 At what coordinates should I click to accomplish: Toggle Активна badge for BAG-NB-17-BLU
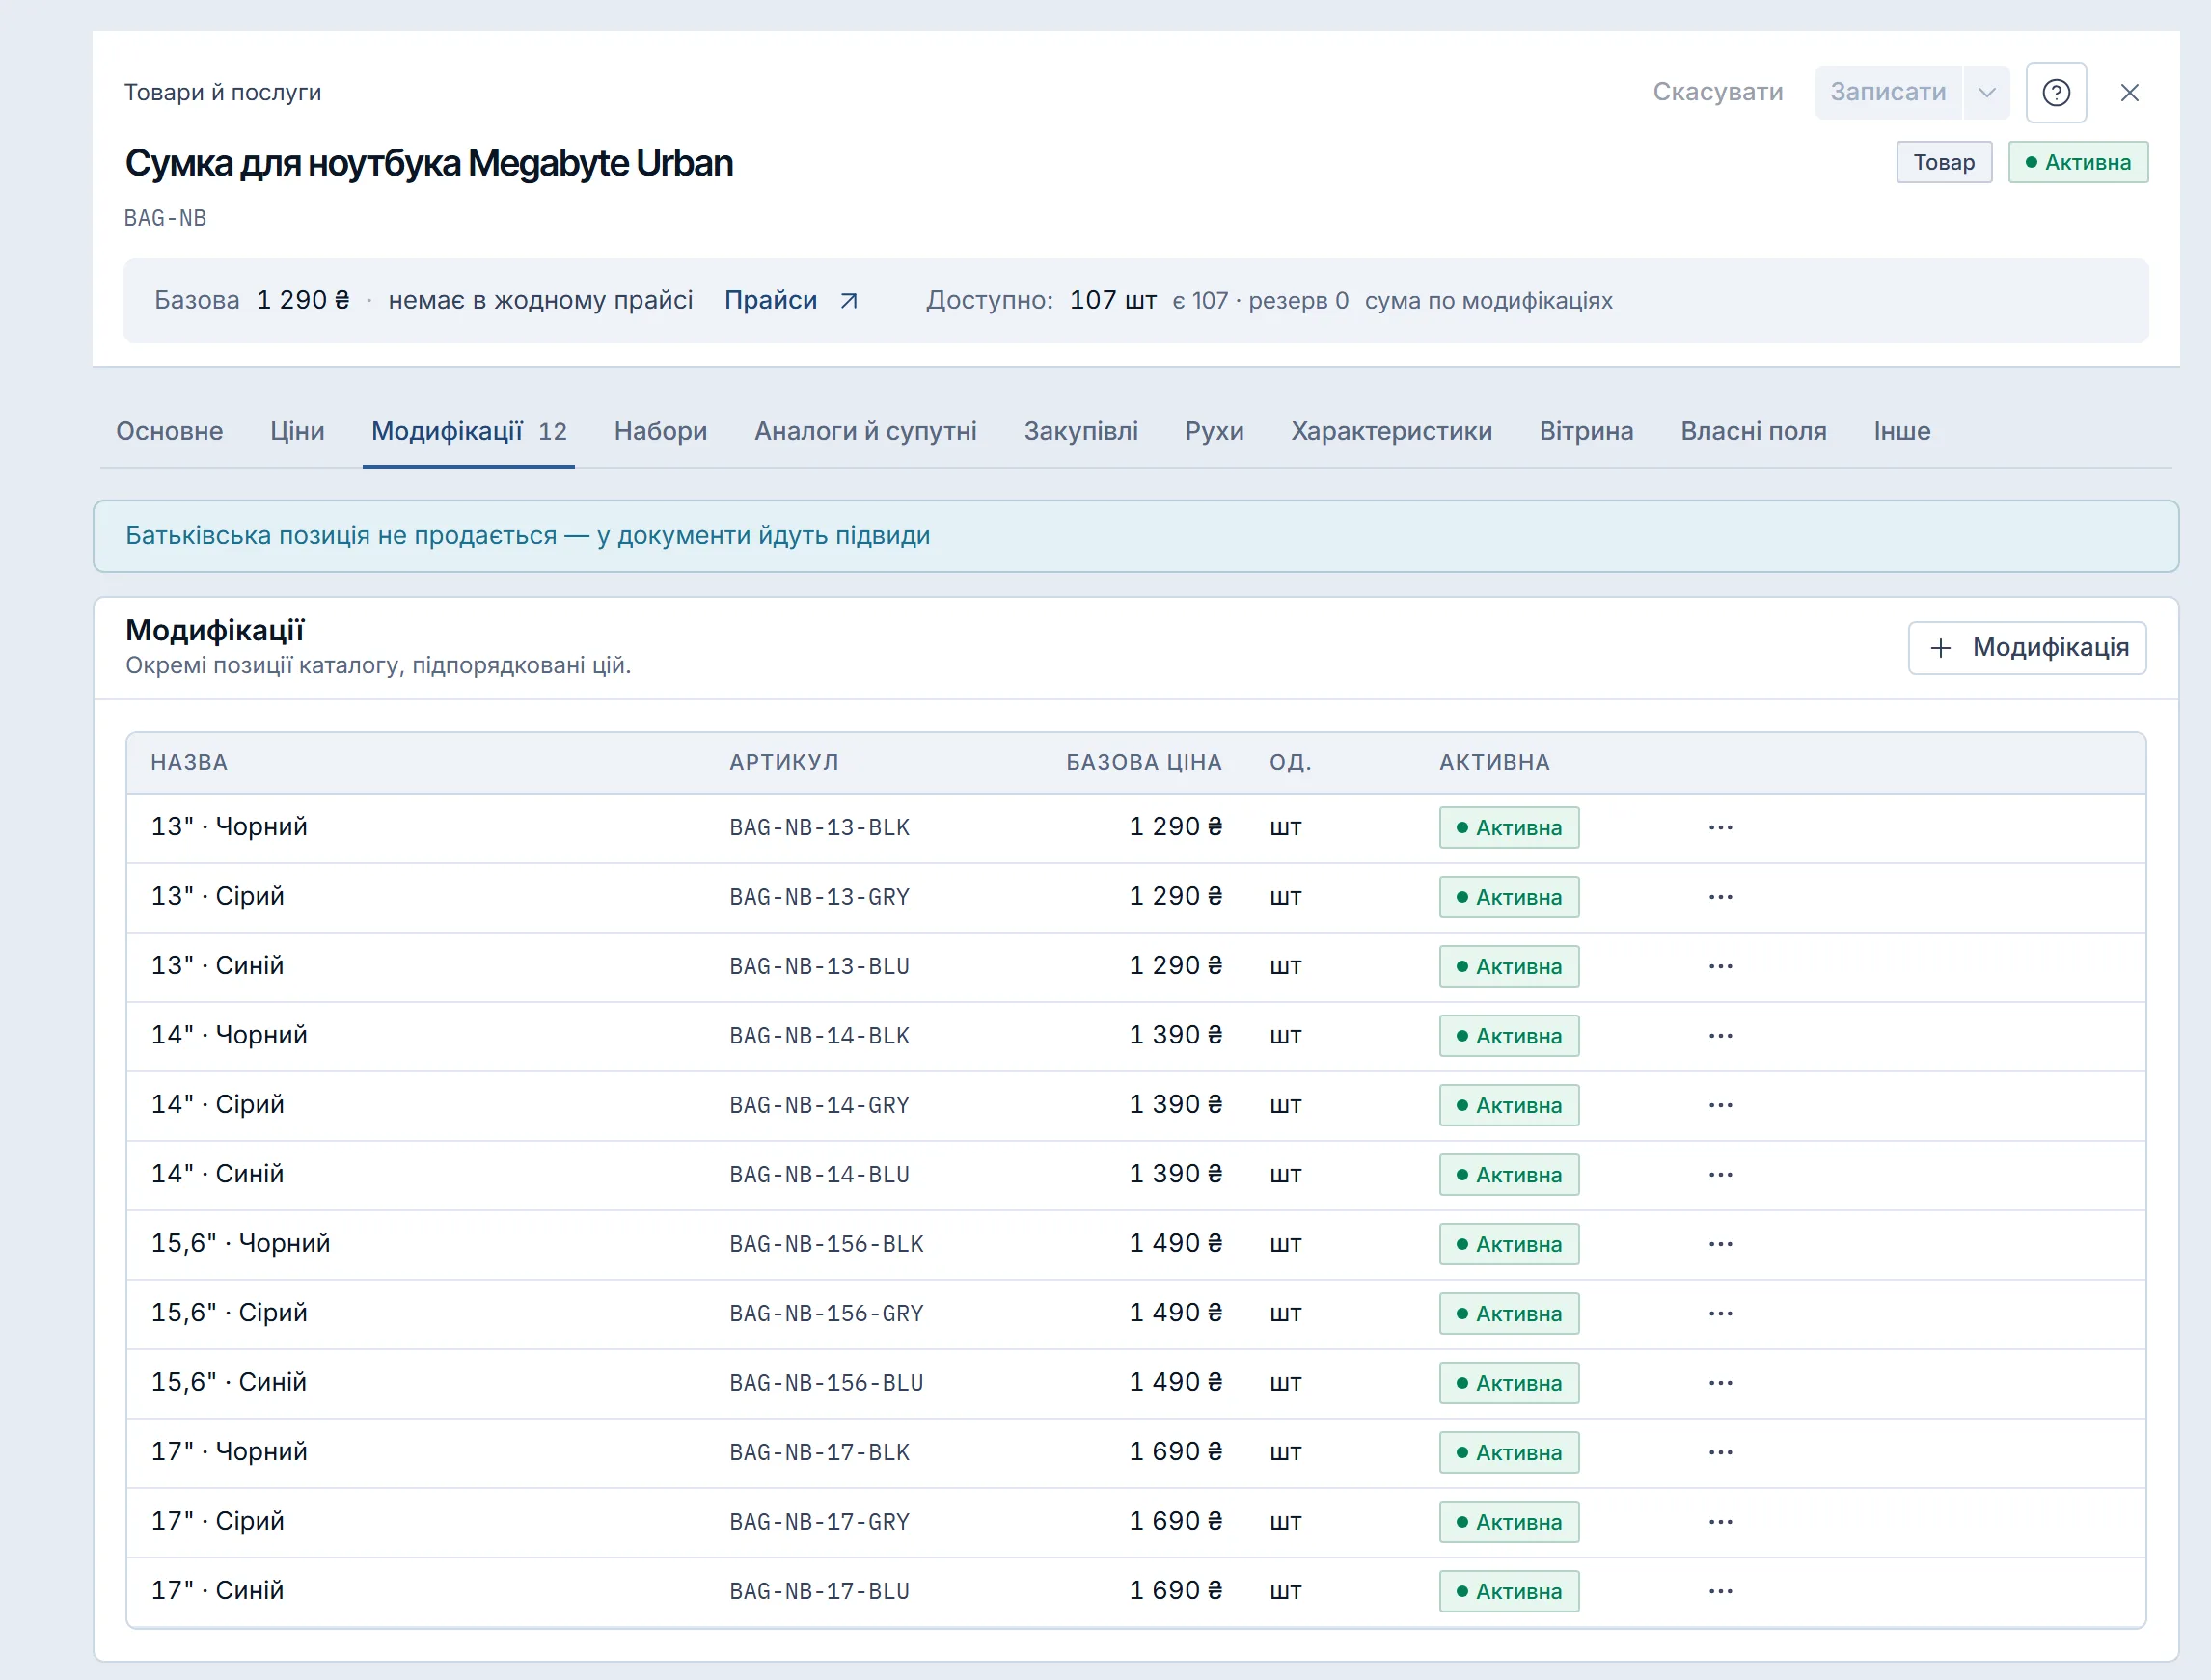[x=1509, y=1591]
